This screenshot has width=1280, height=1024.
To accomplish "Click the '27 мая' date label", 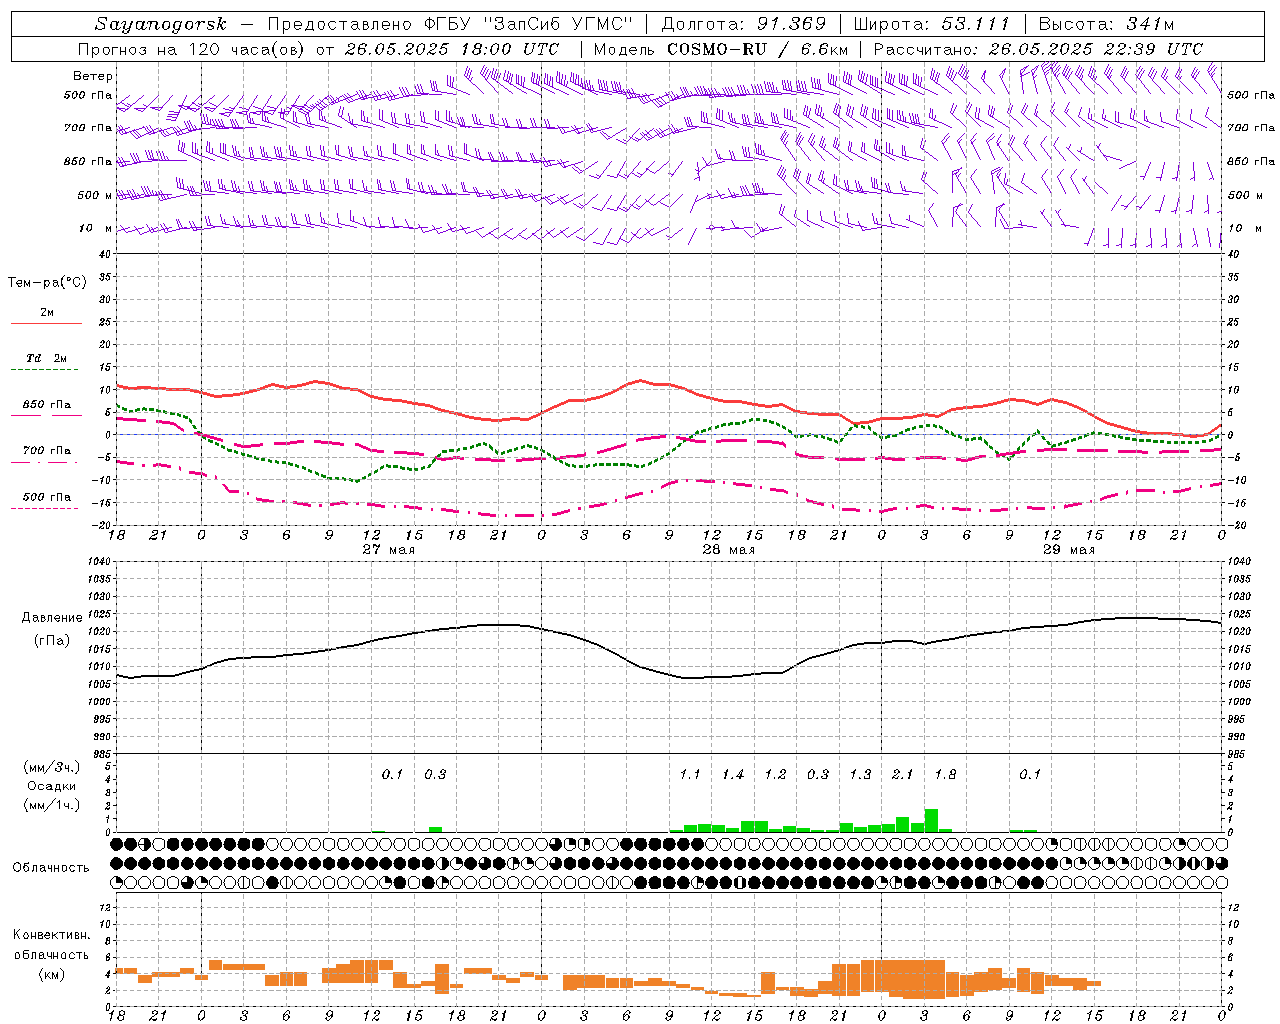I will point(389,550).
